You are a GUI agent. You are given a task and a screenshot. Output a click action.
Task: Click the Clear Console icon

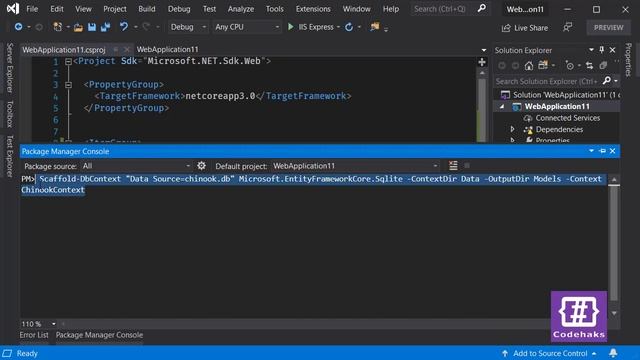(453, 166)
